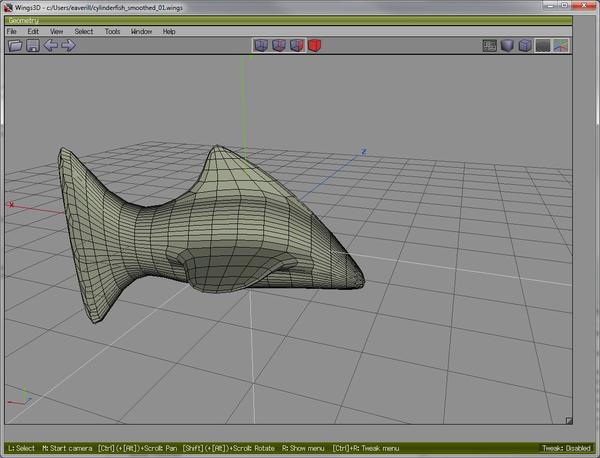Viewport: 600px width, 458px height.
Task: Open the View menu
Action: [x=57, y=31]
